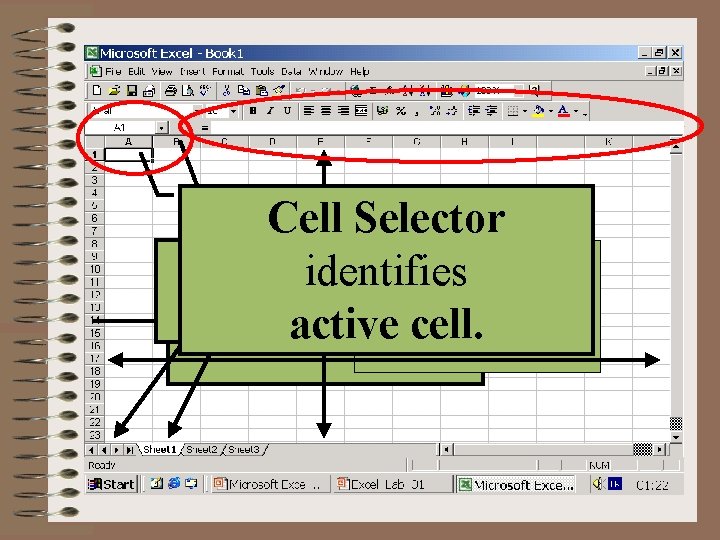Switch to the Sheet3 tab
This screenshot has height=540, width=720.
(244, 450)
